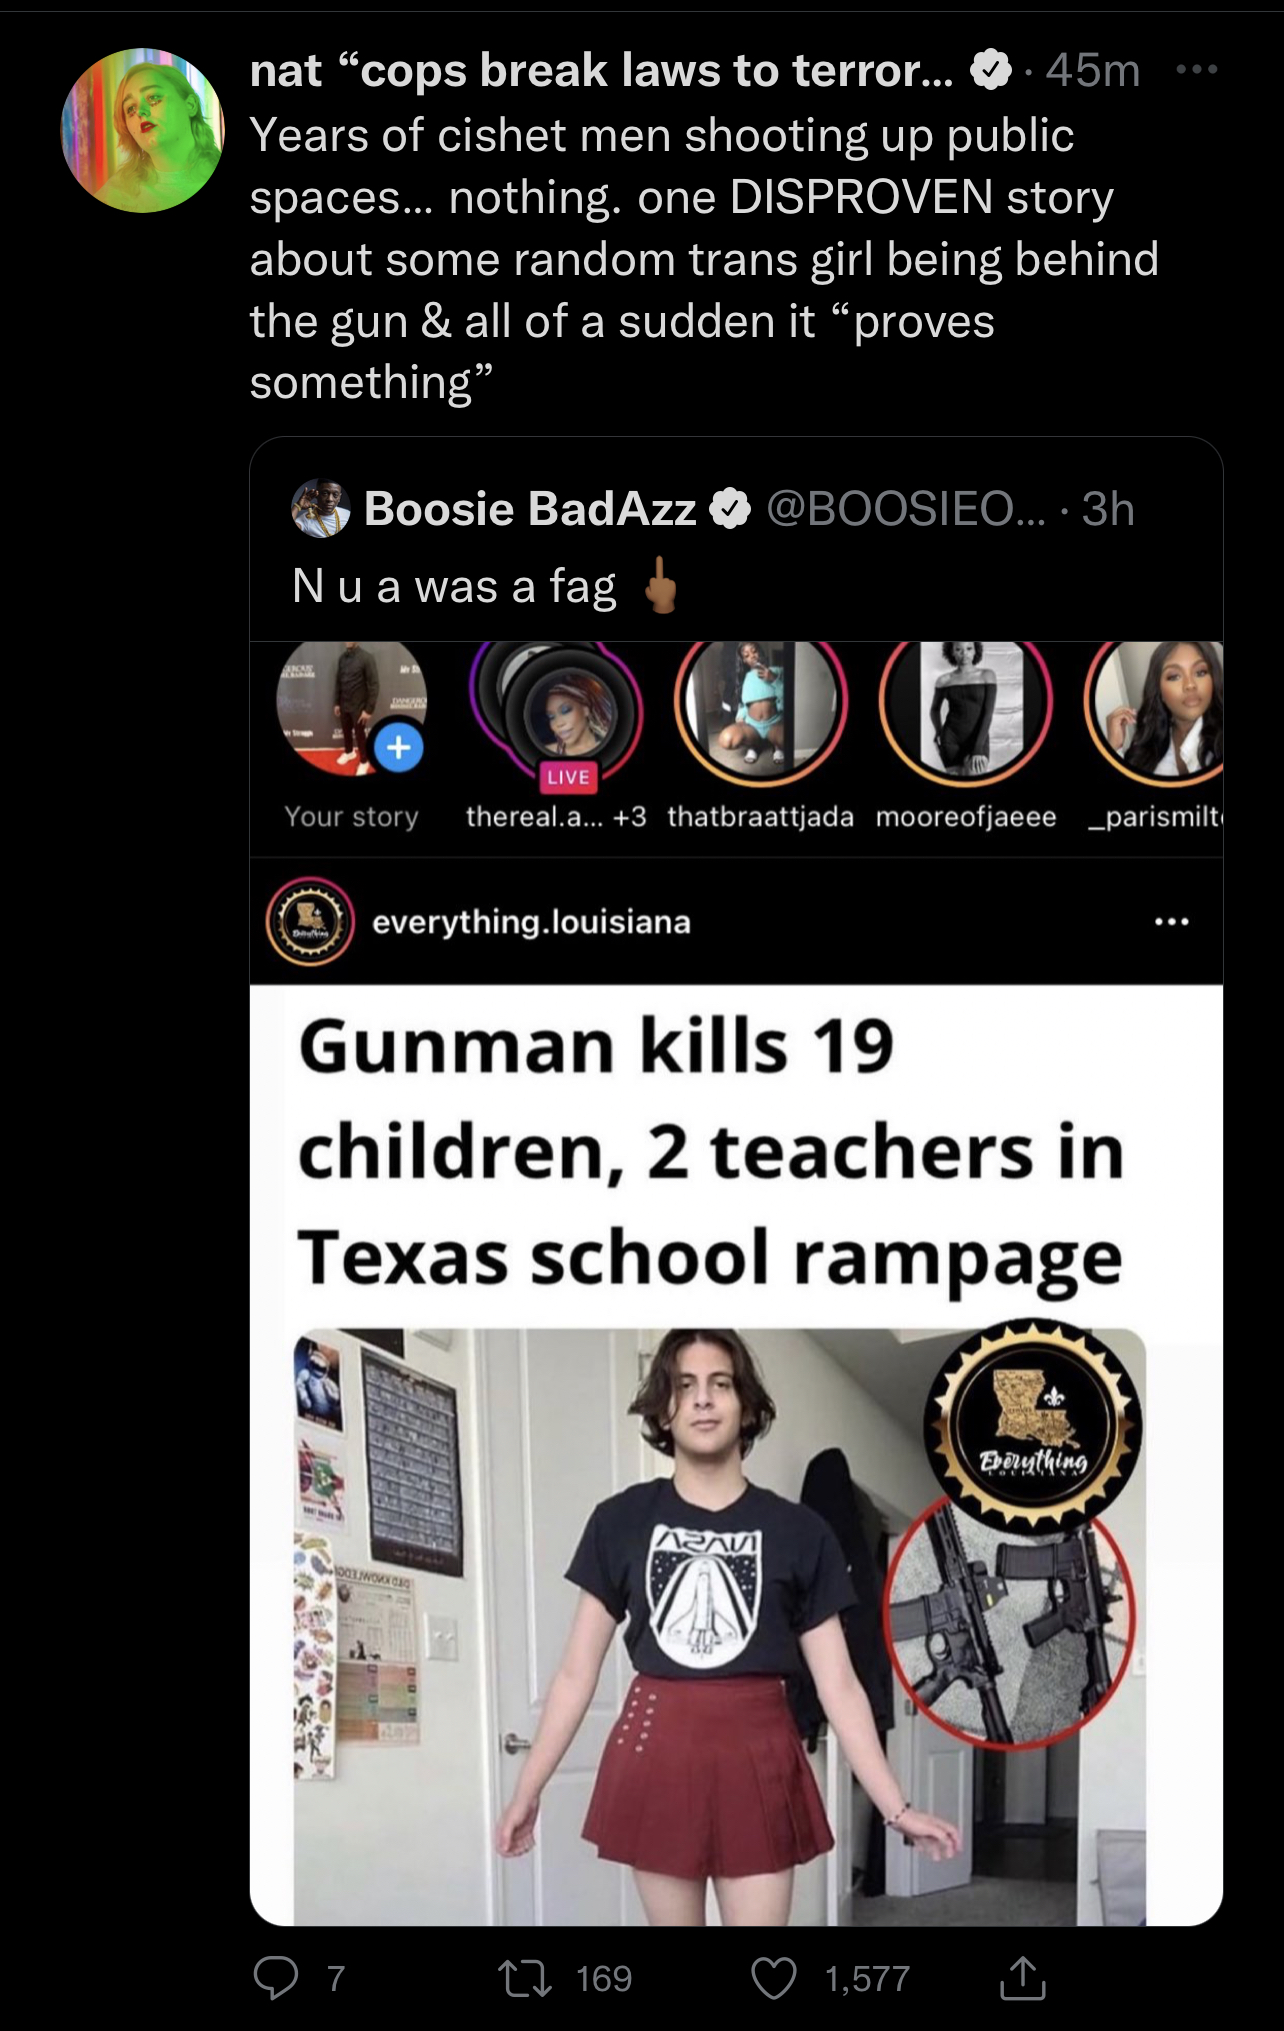This screenshot has width=1284, height=2031.
Task: Click Boosie BadAzz's verified checkmark
Action: (x=730, y=509)
